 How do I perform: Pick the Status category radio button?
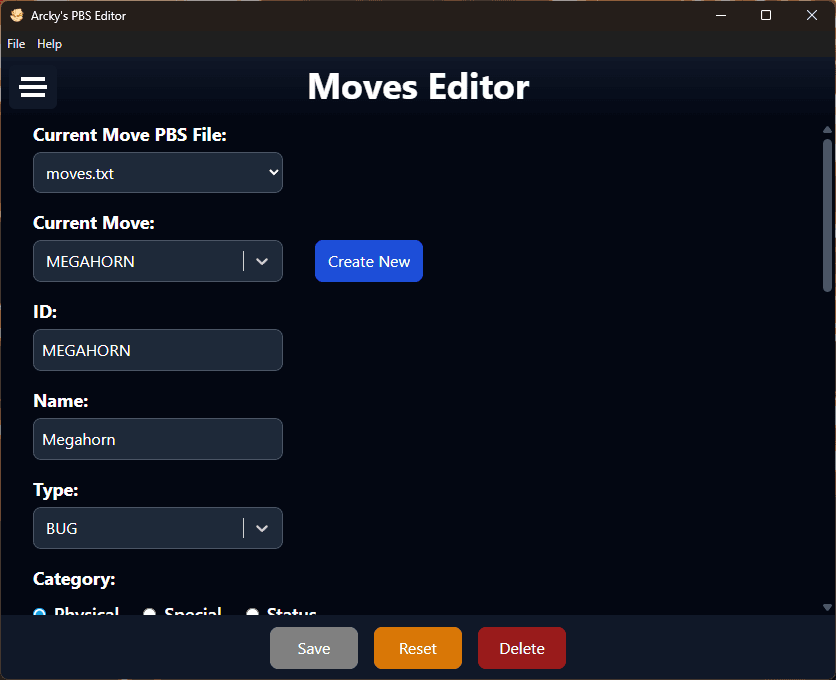click(252, 612)
